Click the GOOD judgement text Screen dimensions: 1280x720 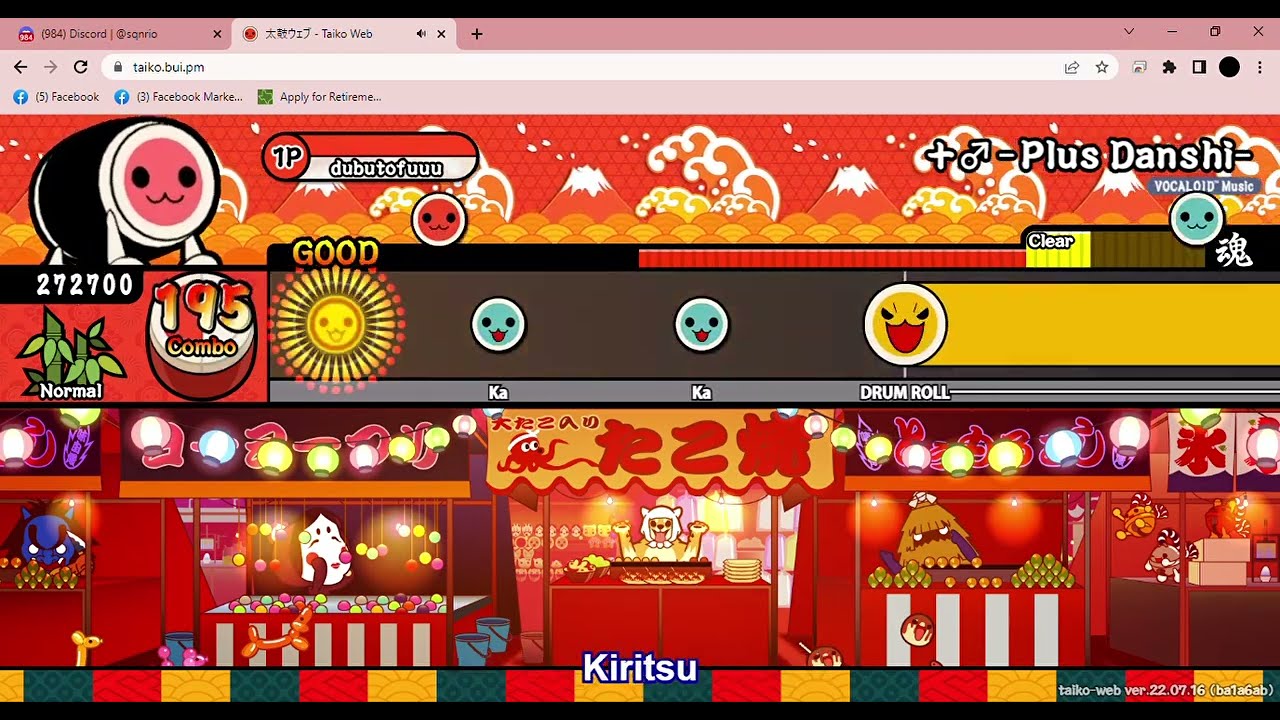(x=335, y=253)
